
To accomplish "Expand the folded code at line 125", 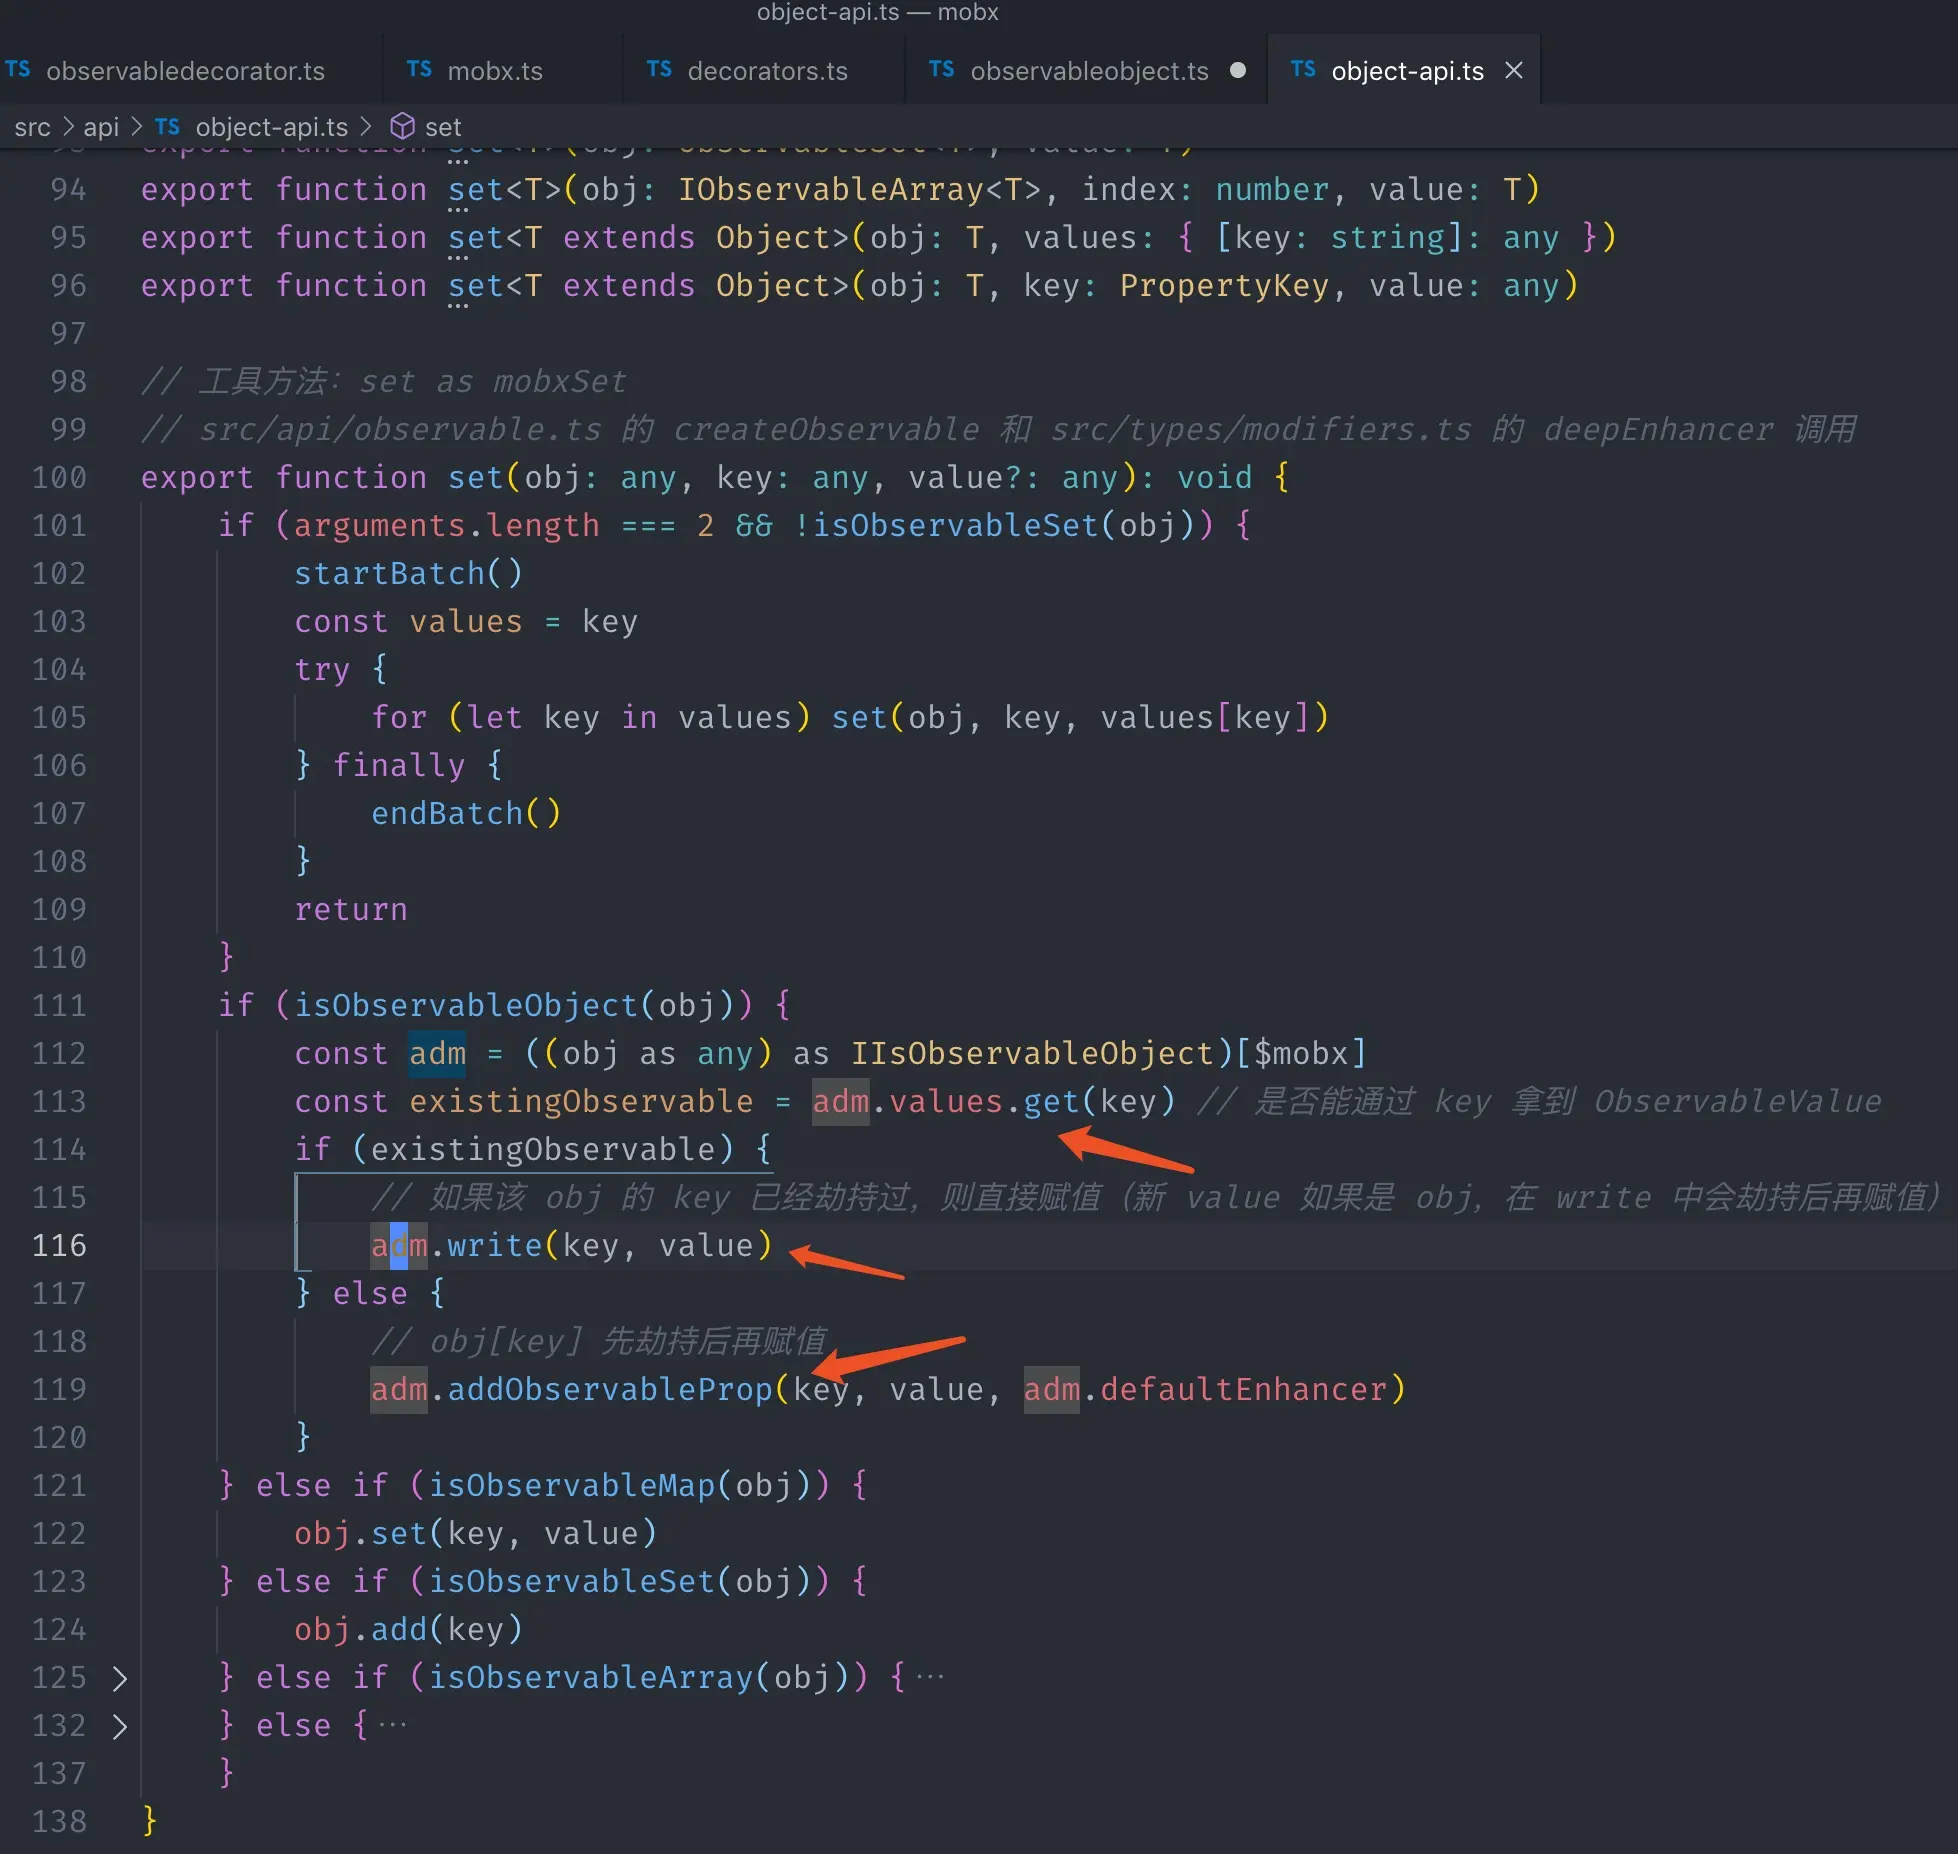I will 121,1678.
